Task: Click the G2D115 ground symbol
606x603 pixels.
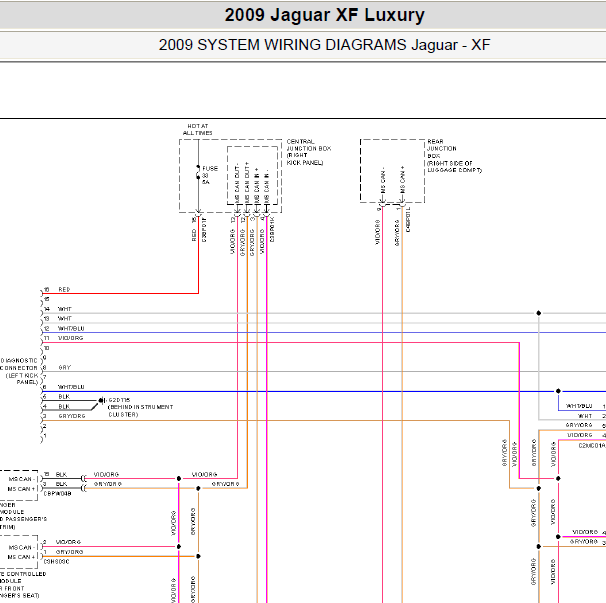Action: (102, 400)
